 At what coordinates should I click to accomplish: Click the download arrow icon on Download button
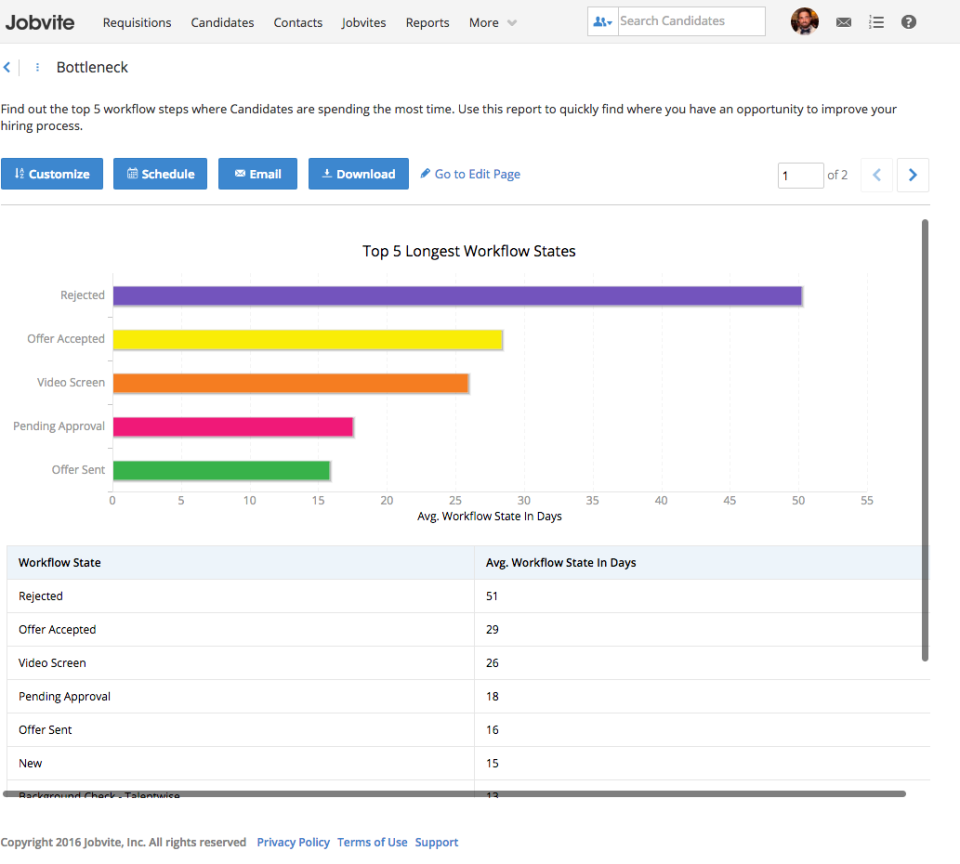tap(324, 173)
